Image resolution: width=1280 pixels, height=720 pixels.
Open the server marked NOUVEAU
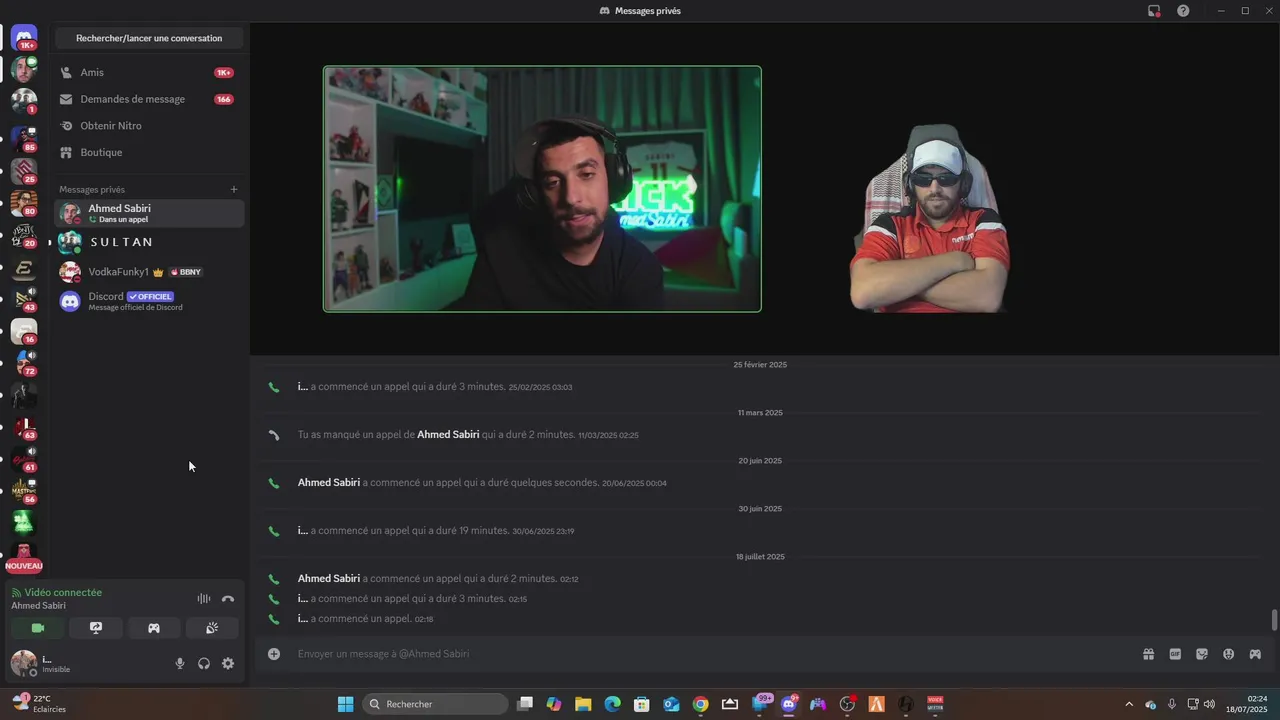[x=24, y=556]
